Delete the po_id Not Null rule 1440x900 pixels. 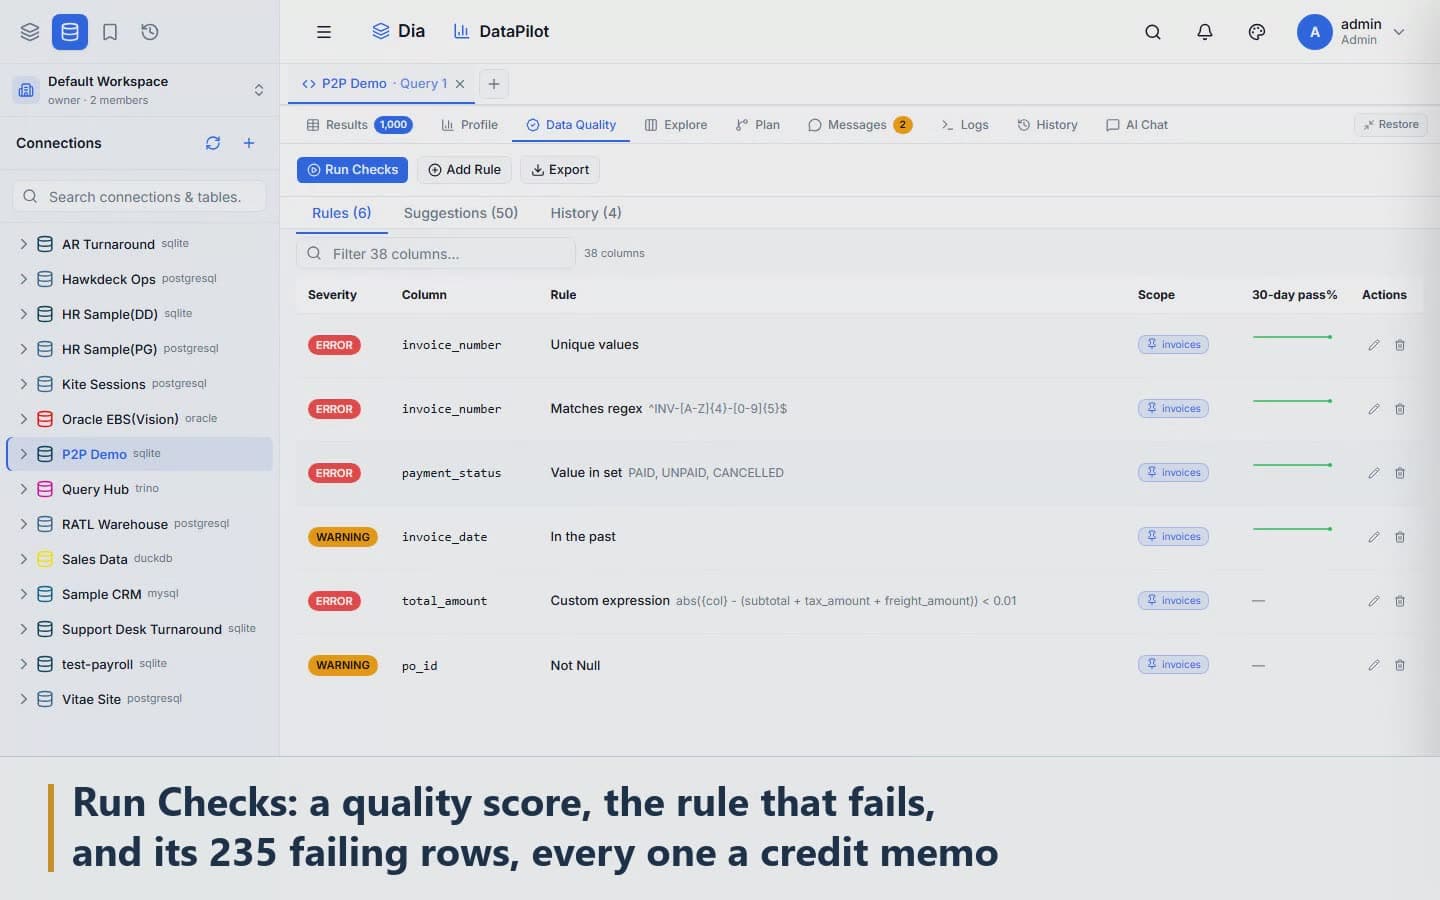pyautogui.click(x=1400, y=665)
